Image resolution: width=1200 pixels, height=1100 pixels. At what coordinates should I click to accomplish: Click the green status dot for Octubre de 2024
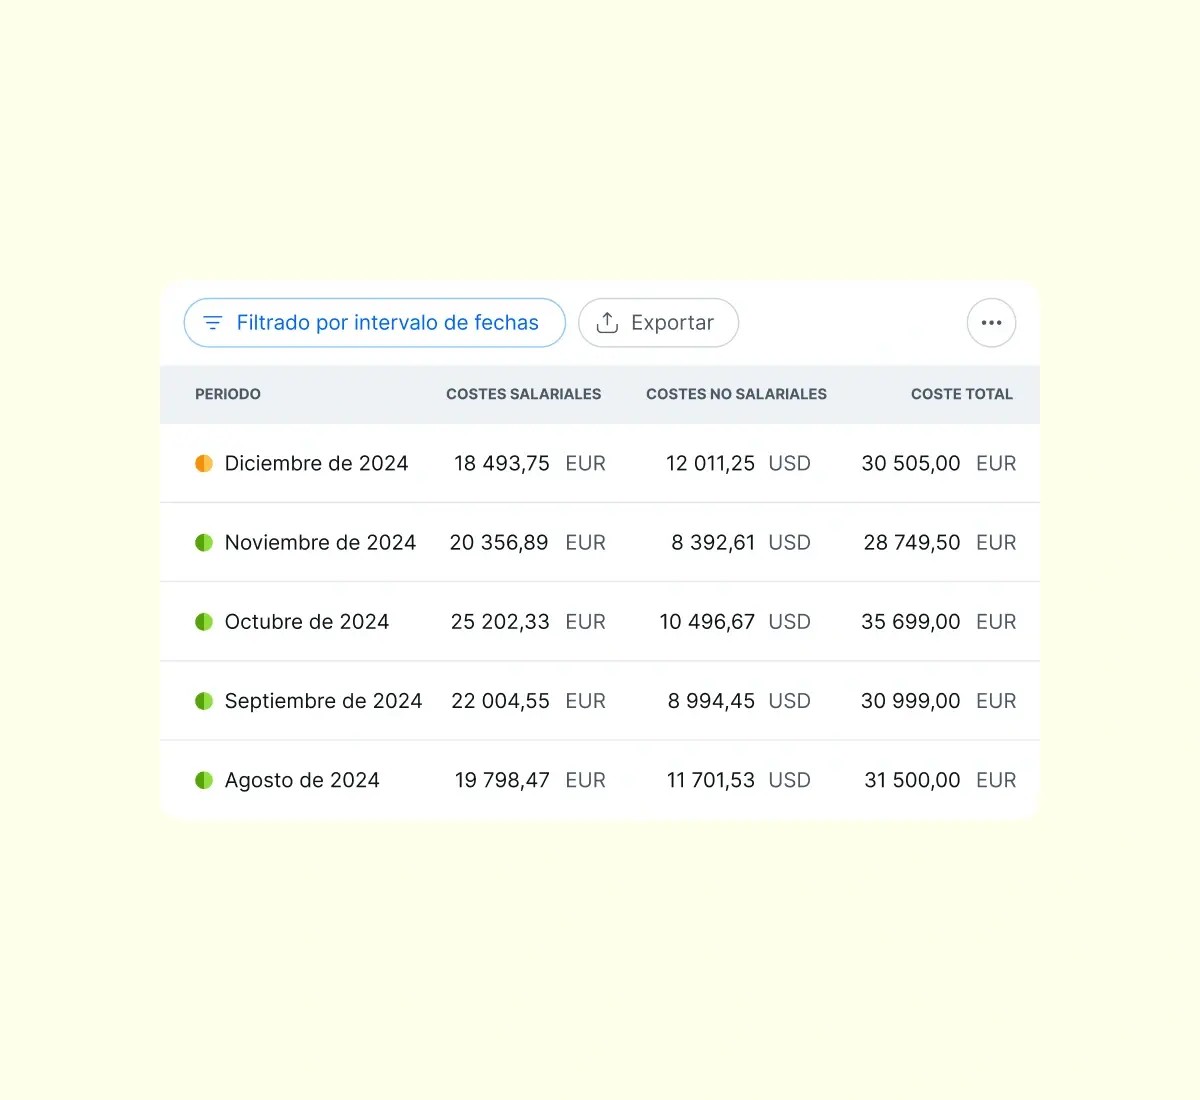click(x=204, y=621)
